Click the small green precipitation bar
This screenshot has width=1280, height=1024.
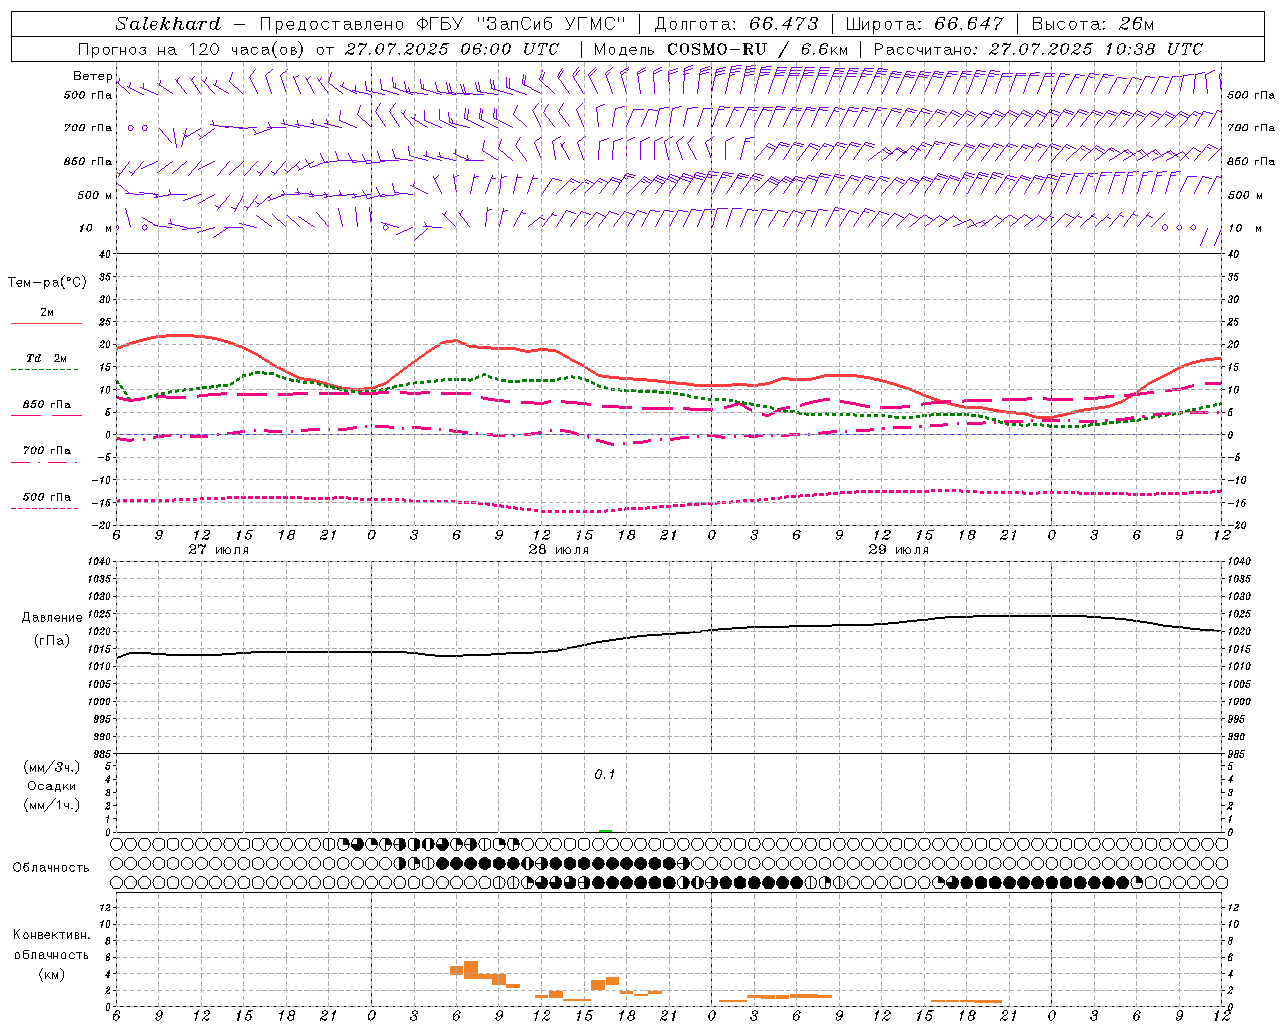pos(605,831)
